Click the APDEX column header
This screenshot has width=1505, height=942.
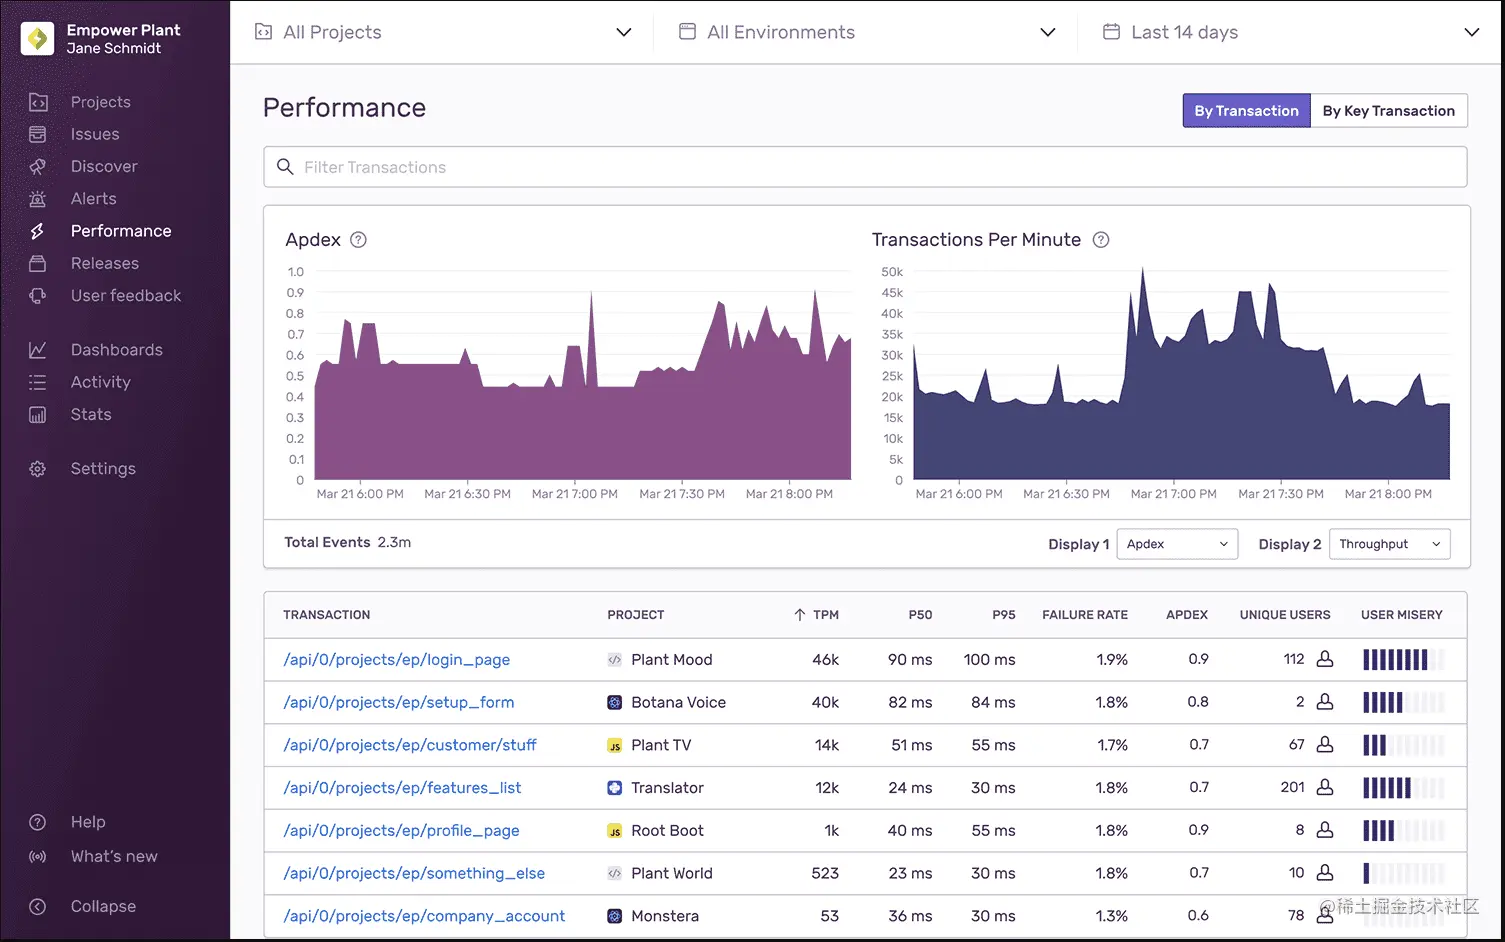(1187, 615)
